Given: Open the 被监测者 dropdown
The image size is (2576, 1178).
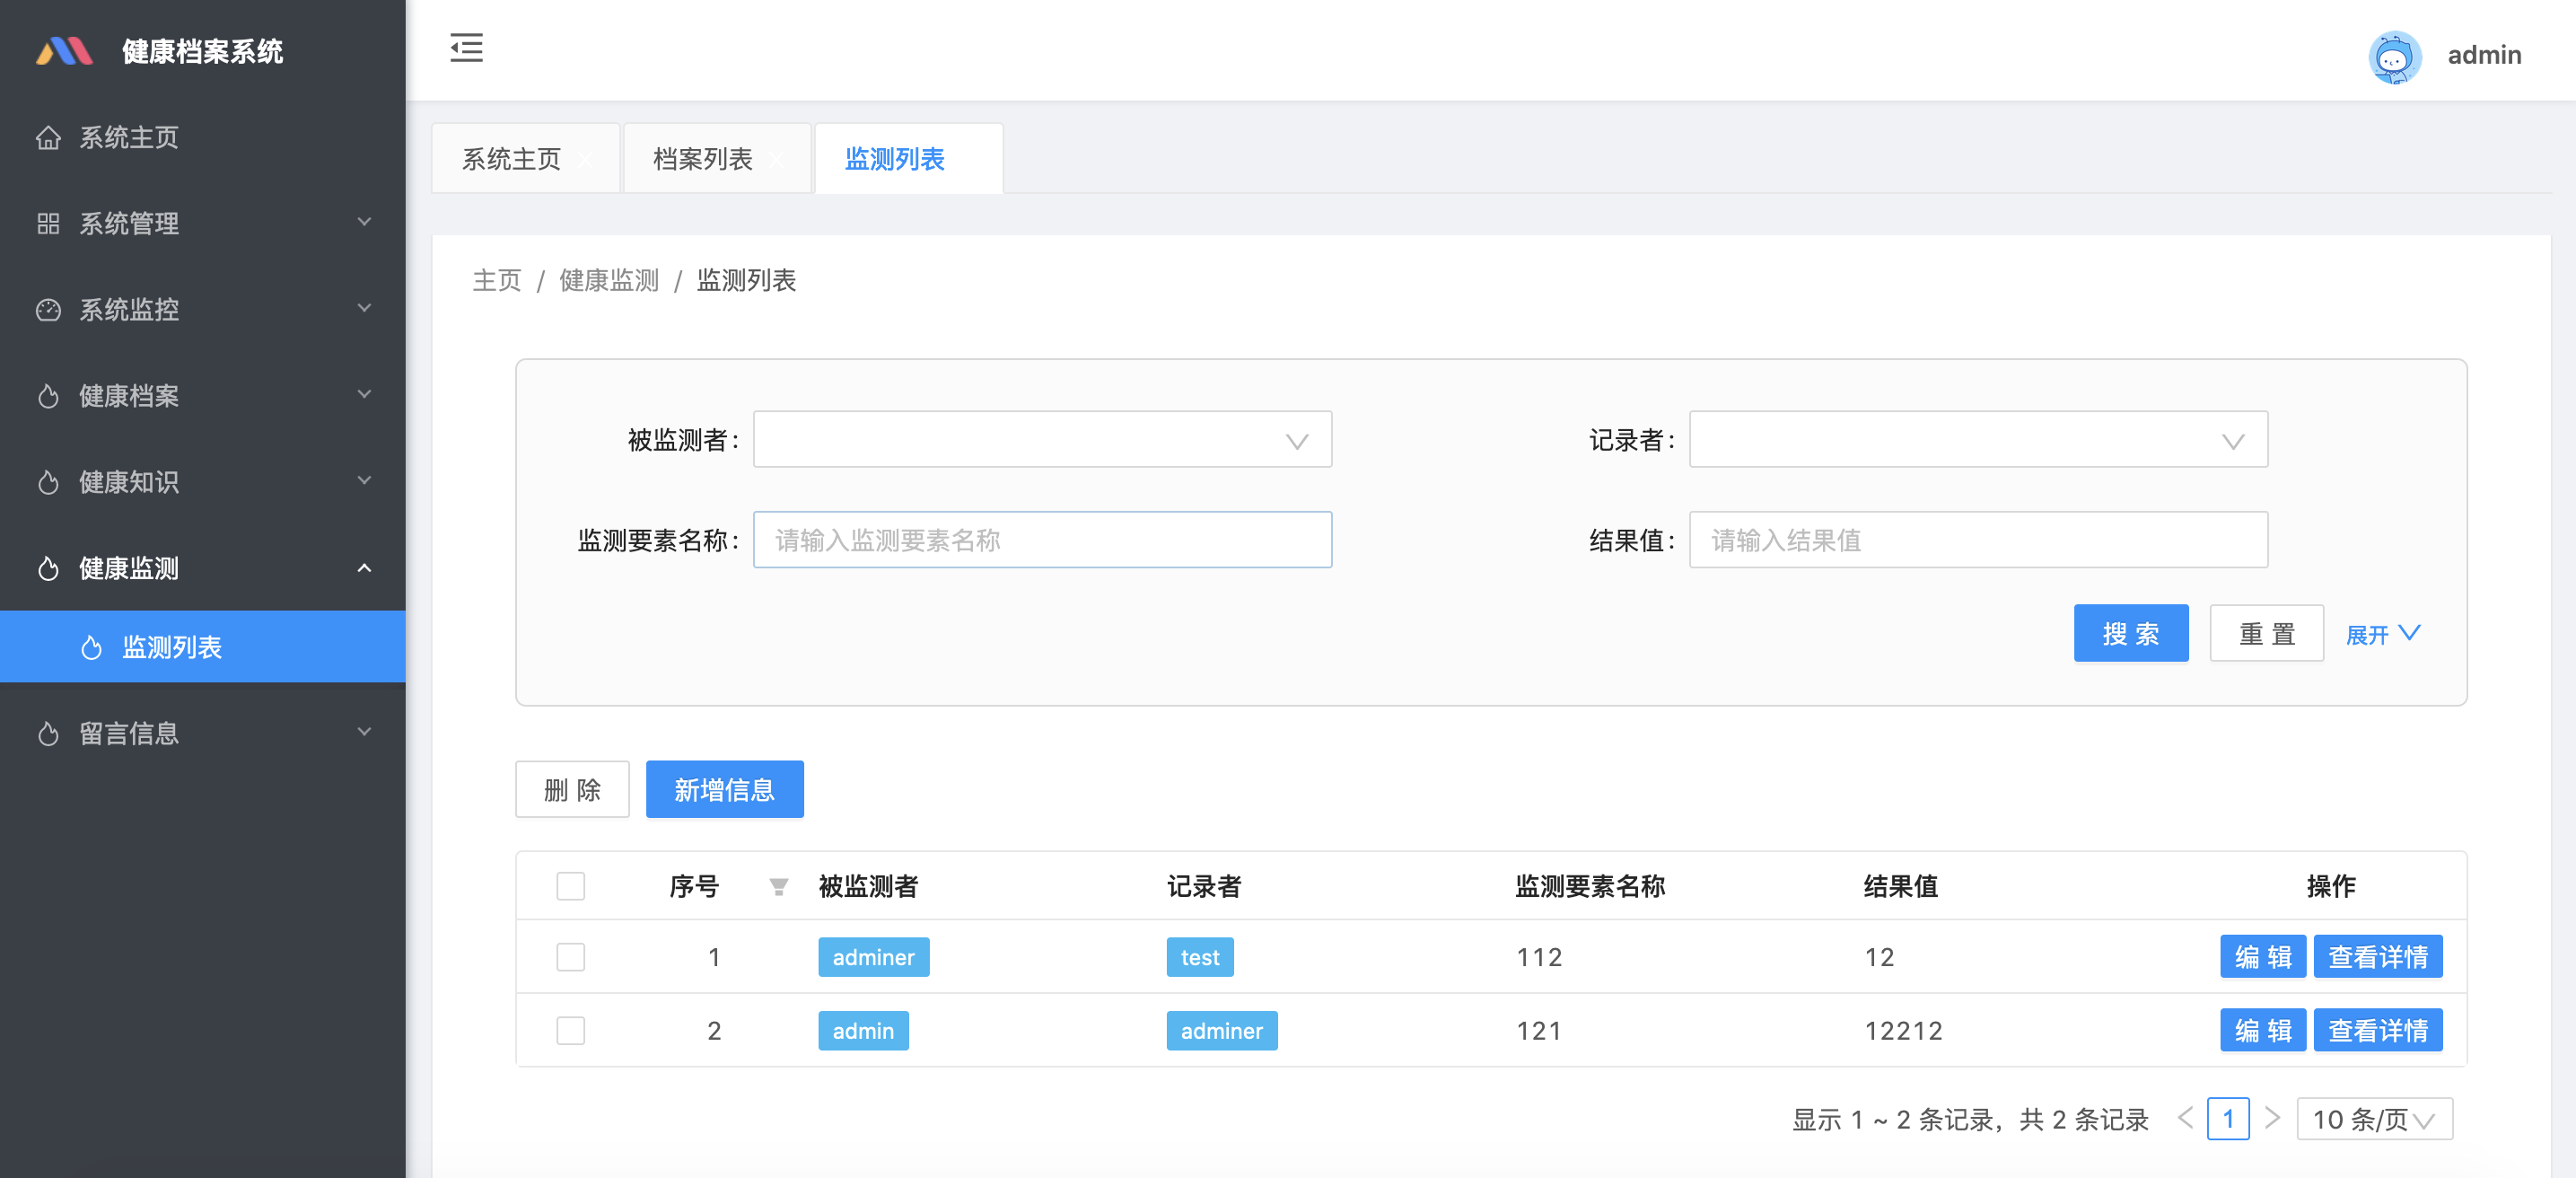Looking at the screenshot, I should (1041, 440).
